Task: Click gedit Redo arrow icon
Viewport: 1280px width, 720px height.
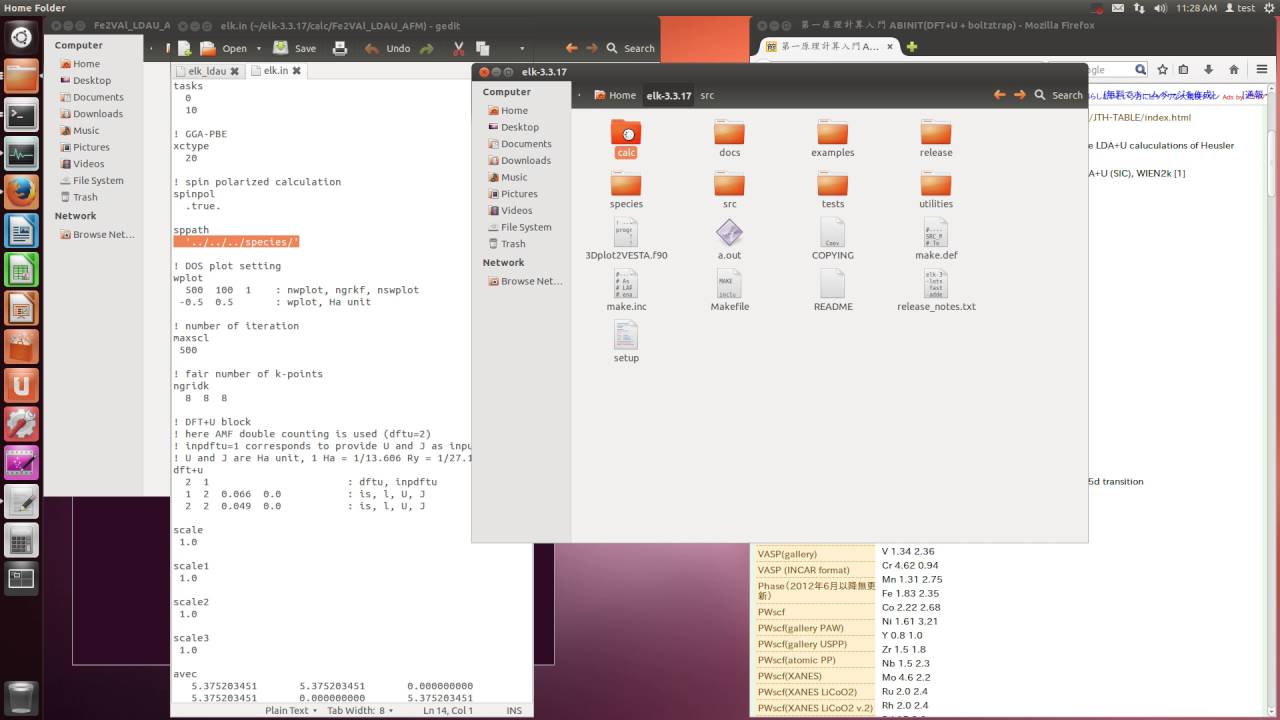Action: pos(427,48)
